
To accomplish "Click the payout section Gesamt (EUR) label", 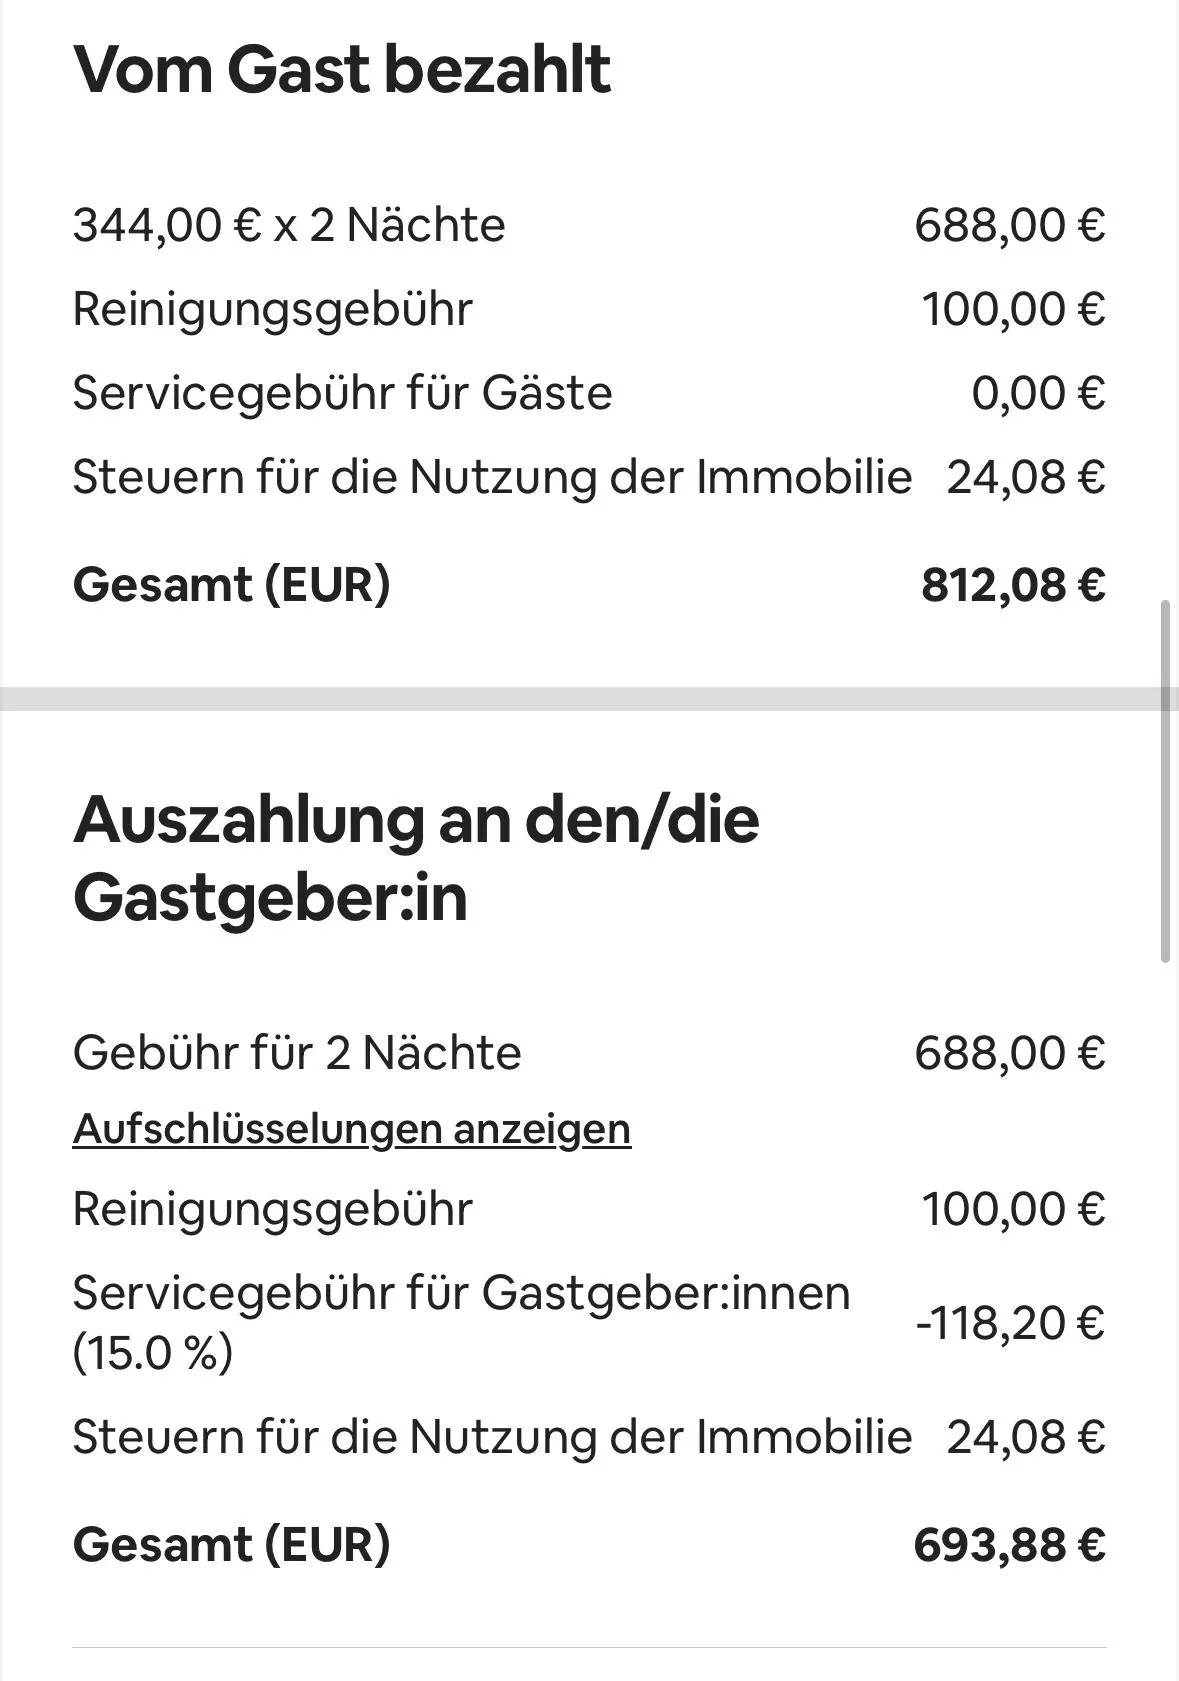I will pos(231,1544).
